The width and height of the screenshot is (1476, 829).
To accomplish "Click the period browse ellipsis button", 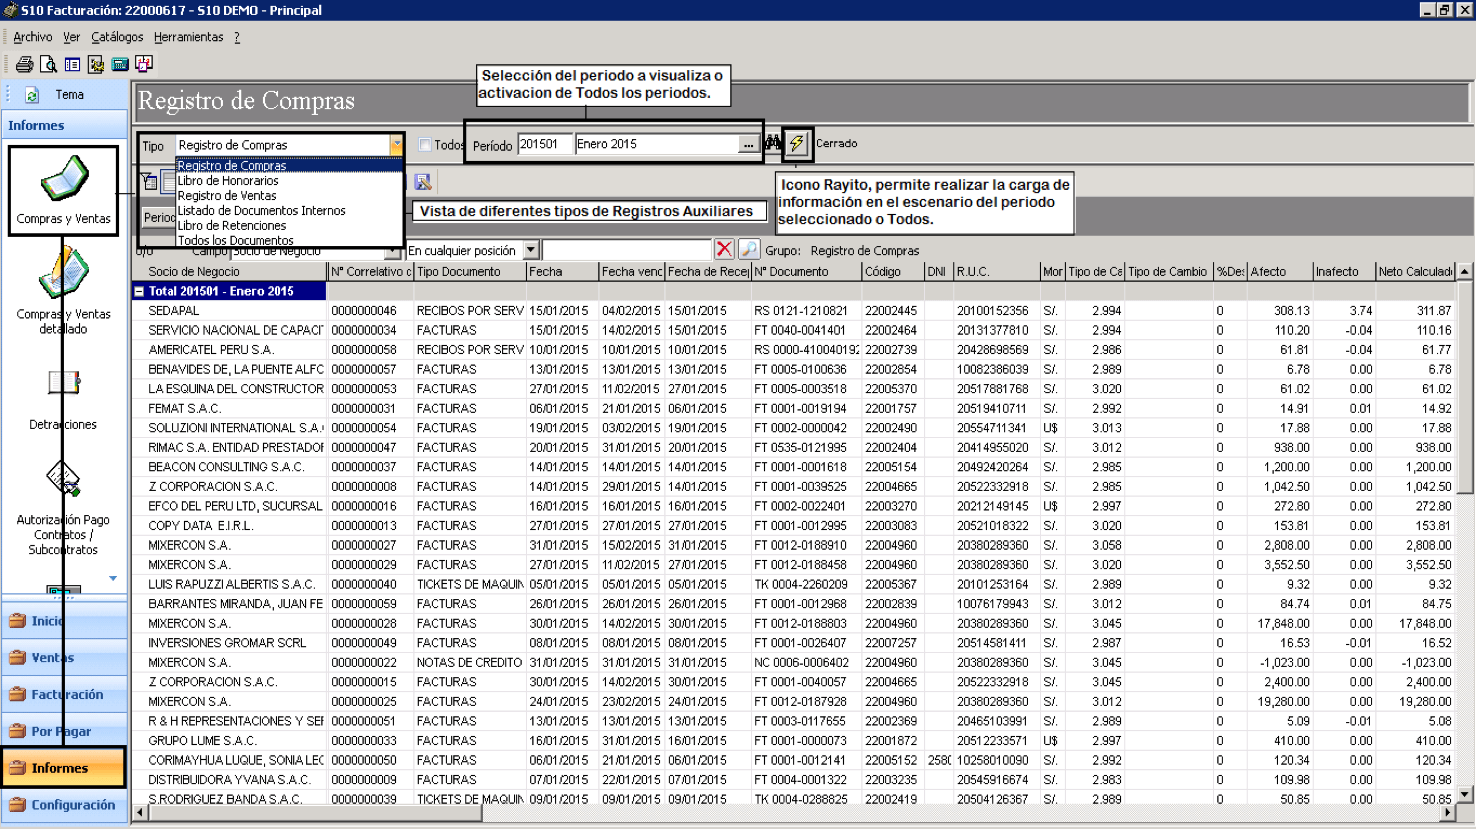I will [748, 144].
